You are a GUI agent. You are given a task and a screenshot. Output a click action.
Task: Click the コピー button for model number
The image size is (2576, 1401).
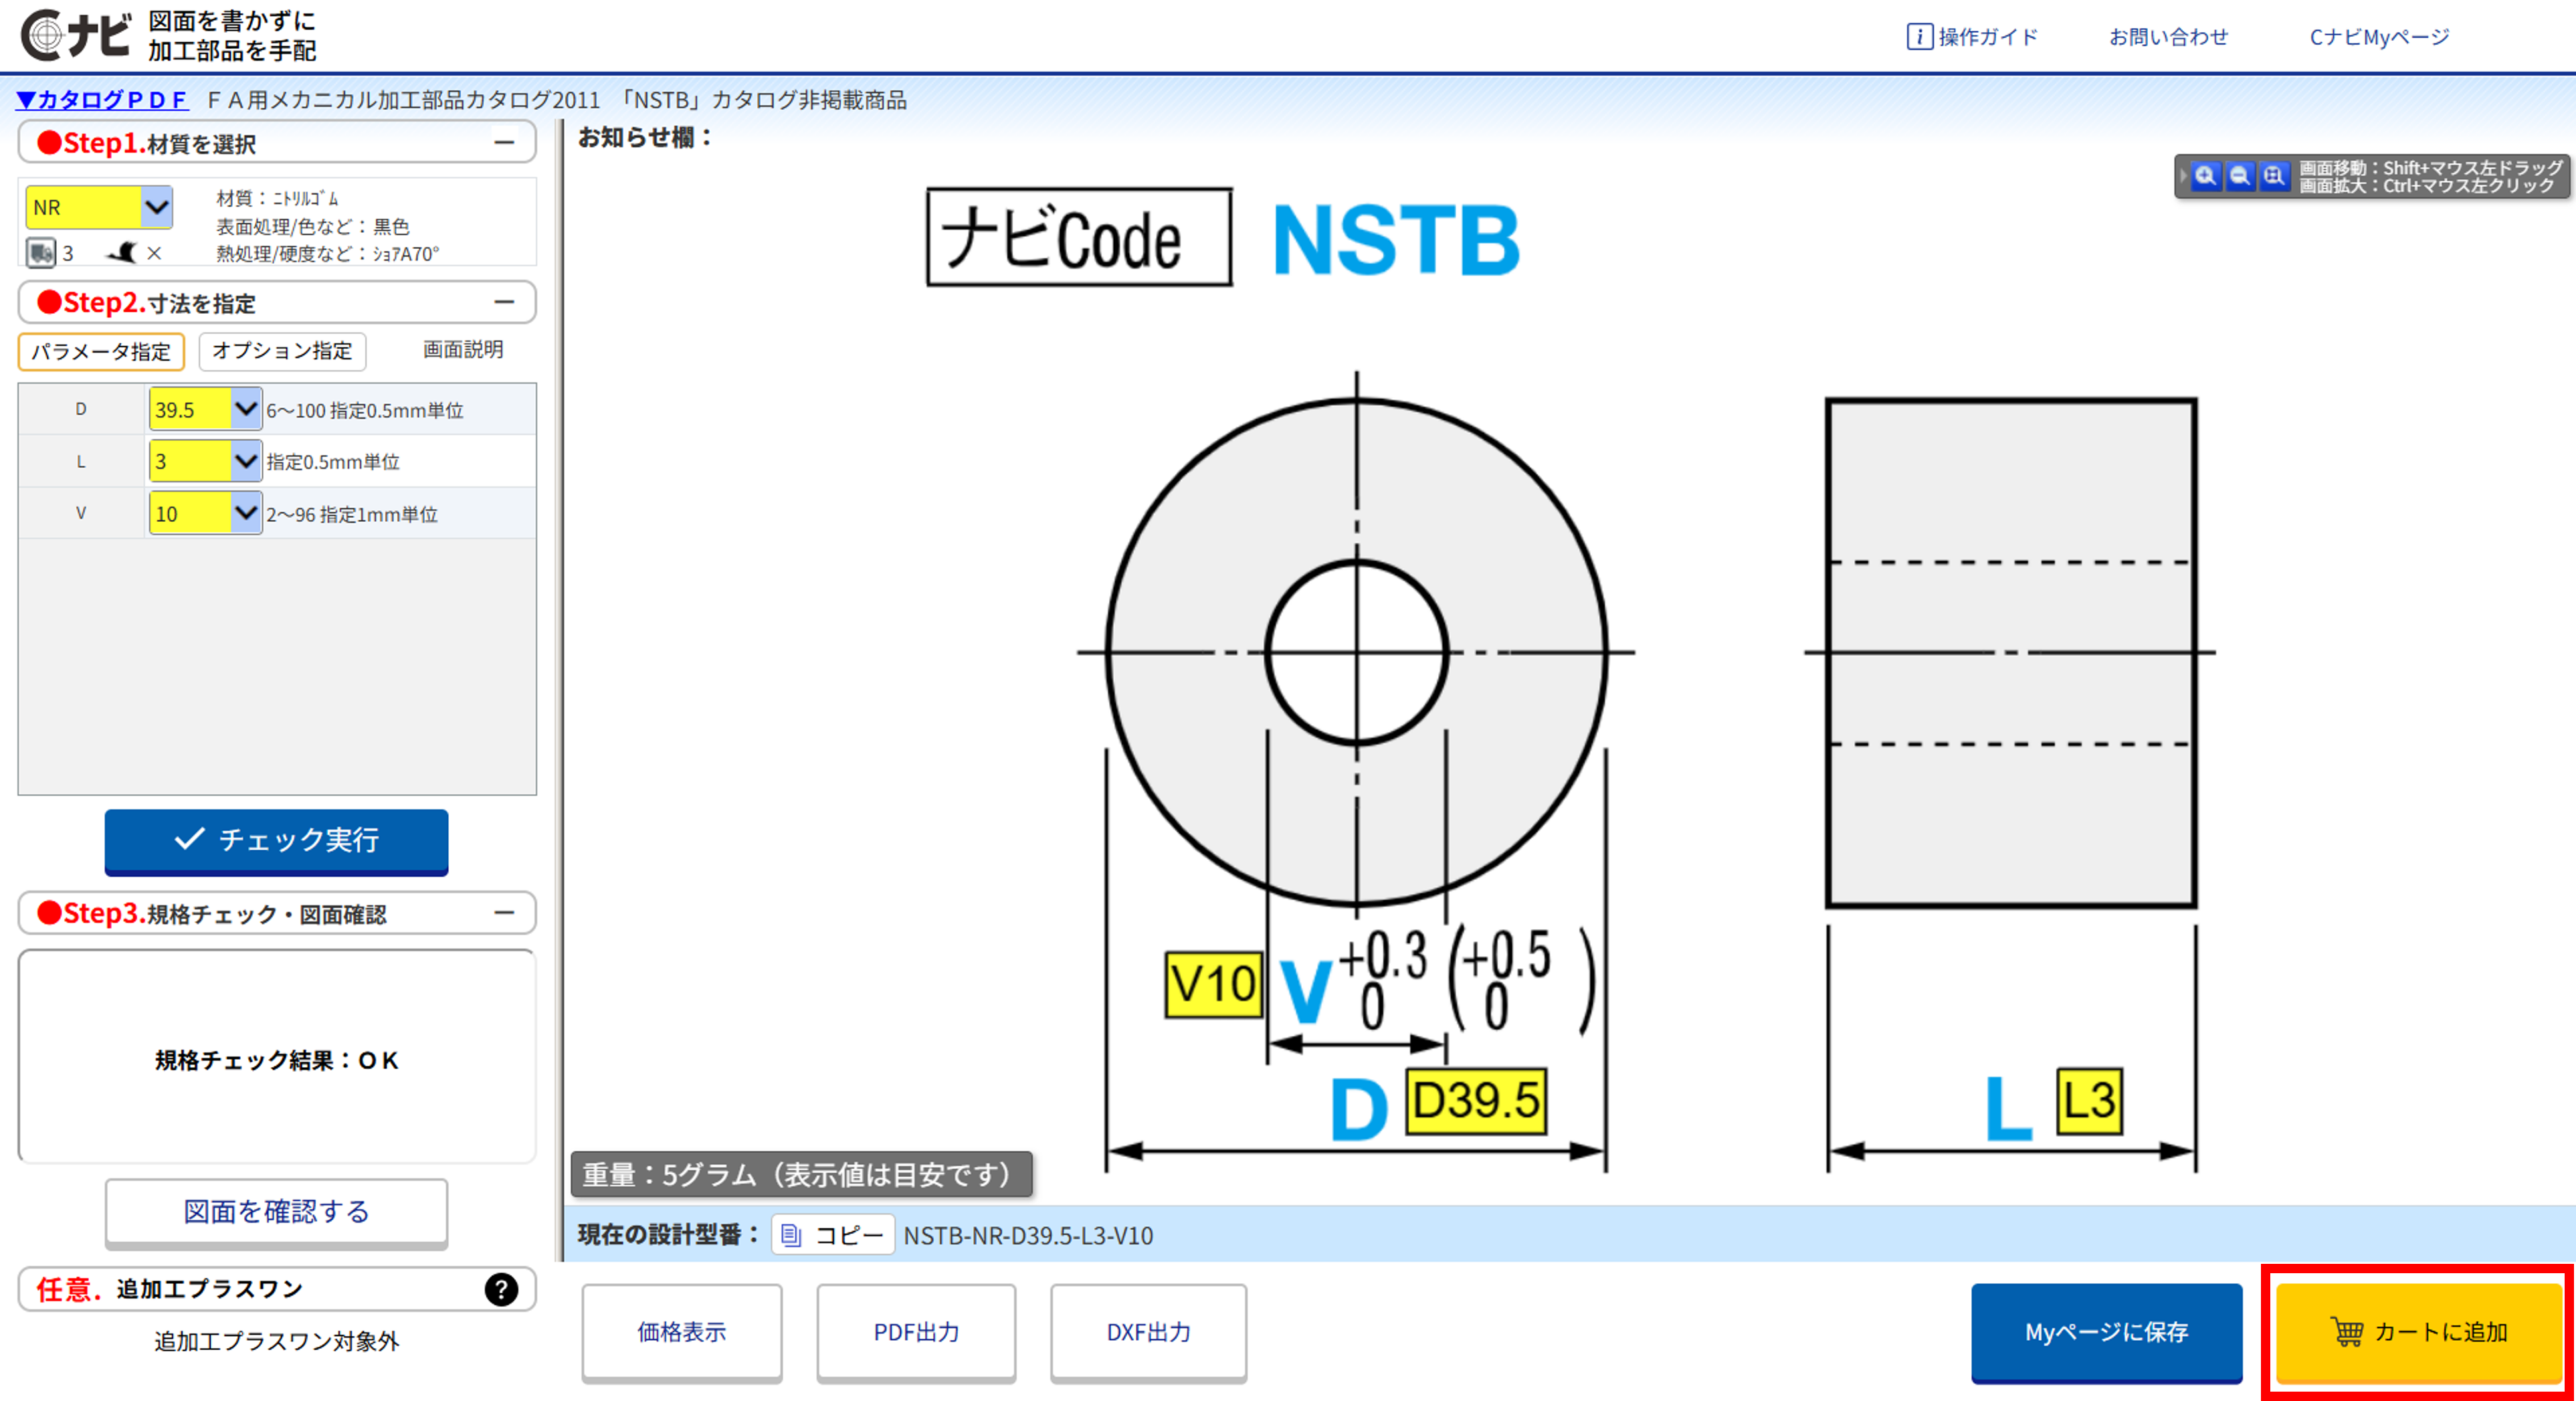click(833, 1235)
